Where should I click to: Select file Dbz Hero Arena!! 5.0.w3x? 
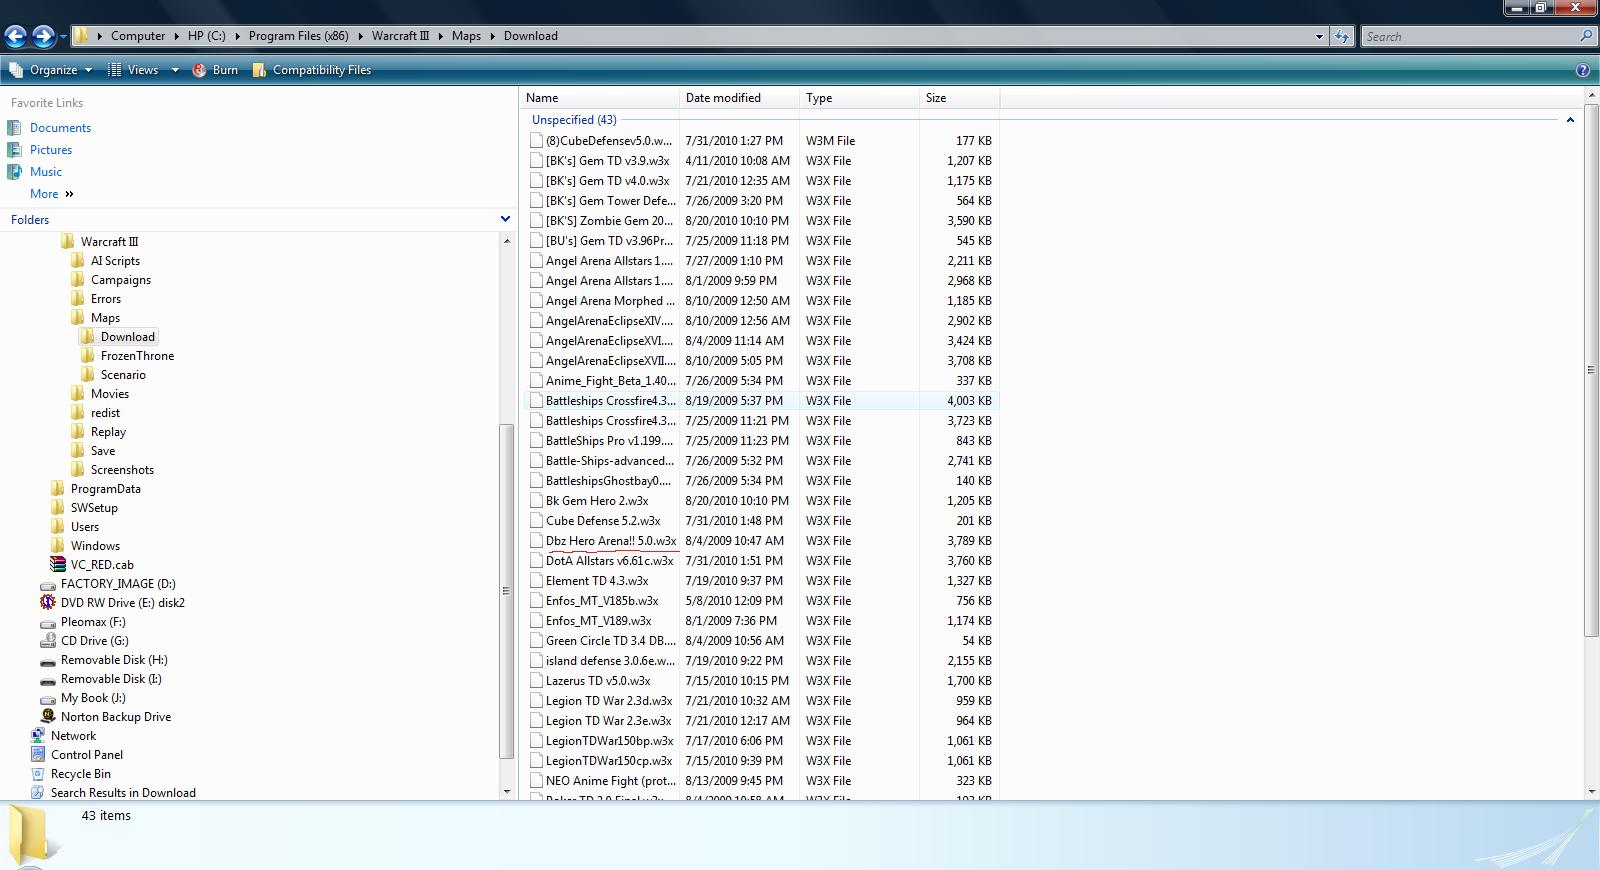[x=611, y=541]
